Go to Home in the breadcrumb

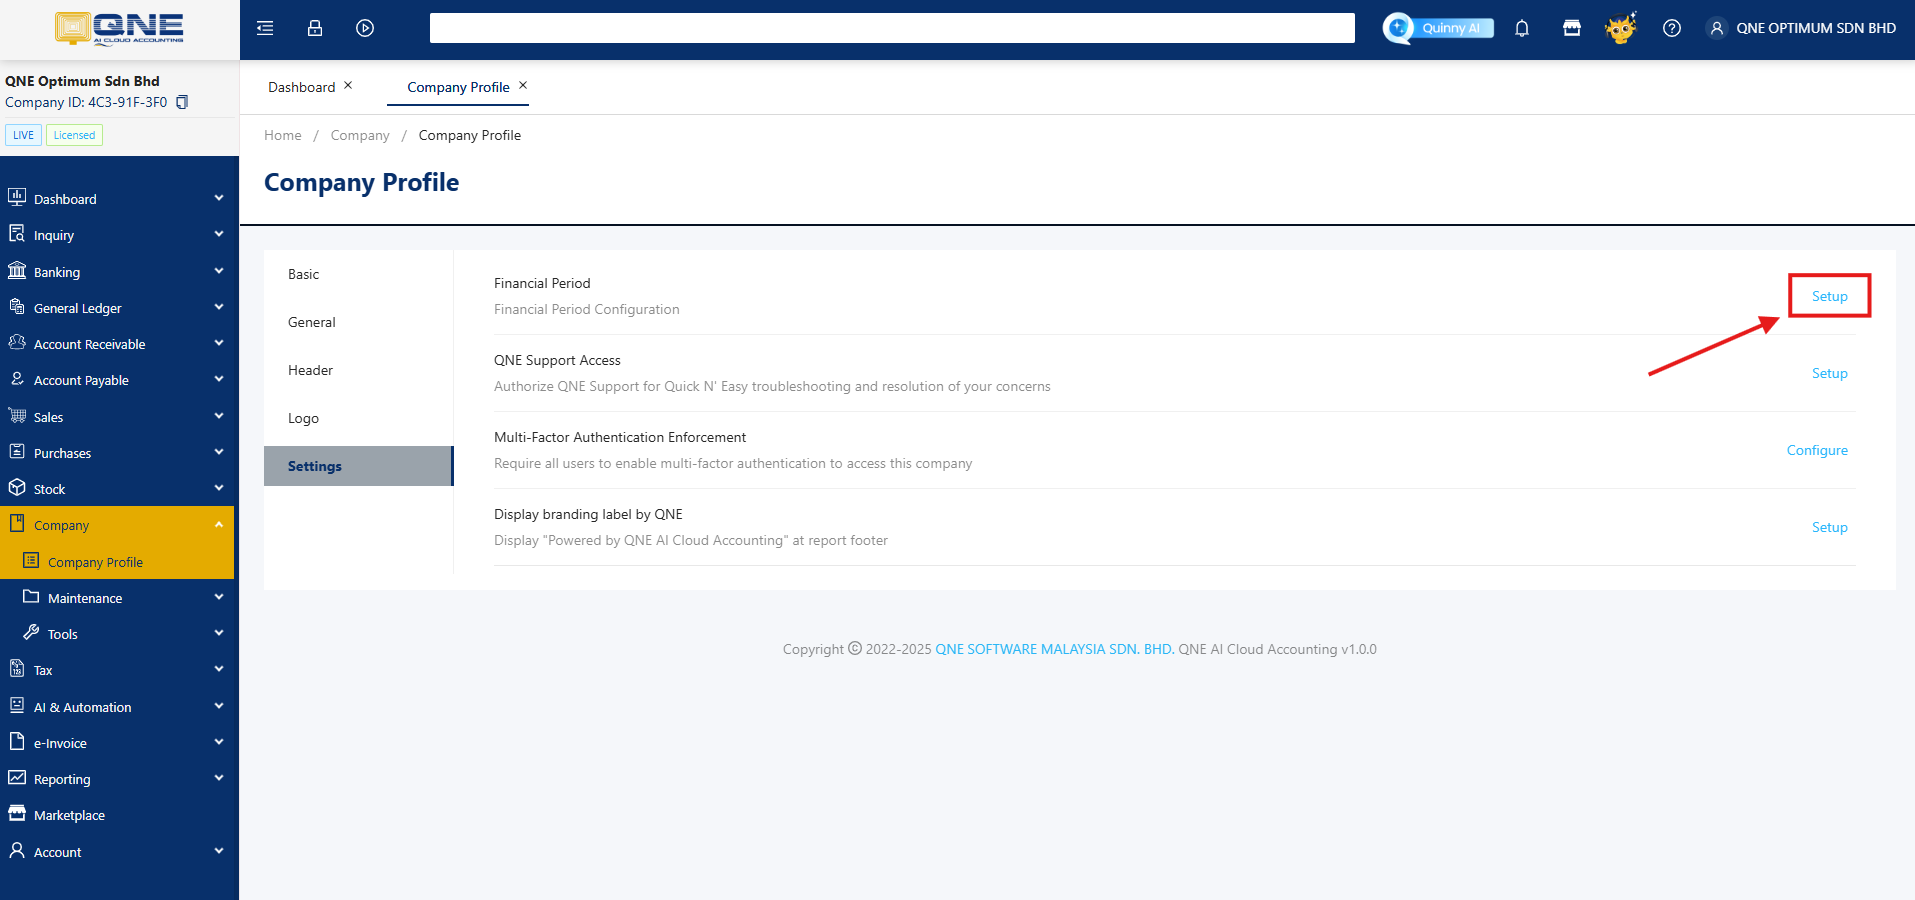tap(282, 135)
